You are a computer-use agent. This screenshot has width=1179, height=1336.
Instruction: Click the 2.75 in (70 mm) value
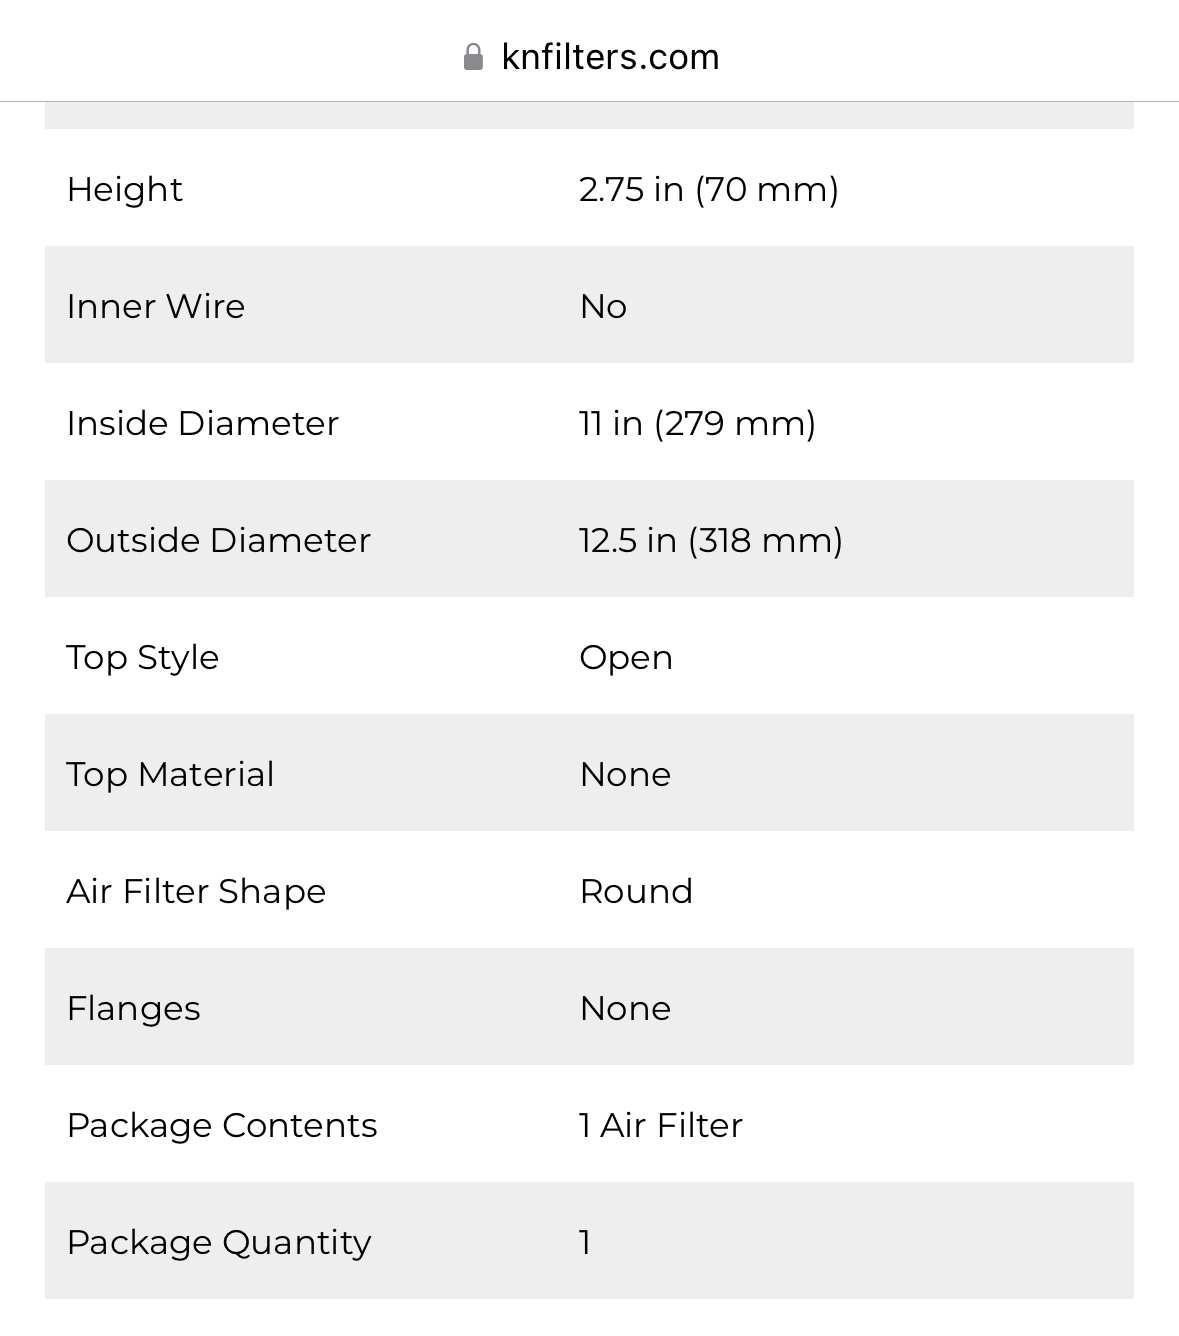[x=709, y=189]
